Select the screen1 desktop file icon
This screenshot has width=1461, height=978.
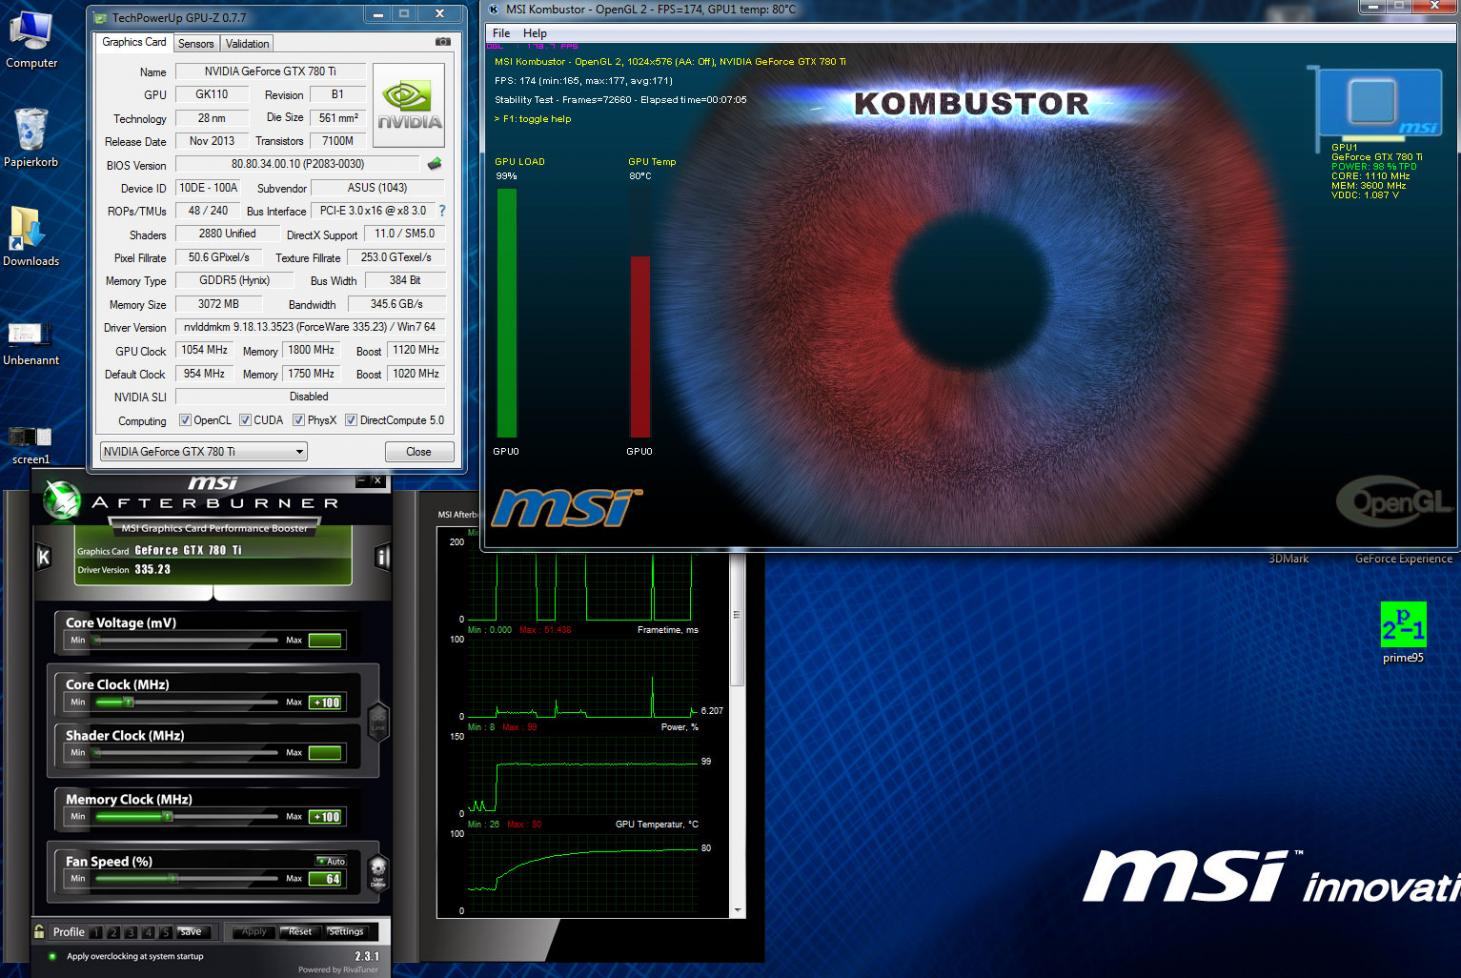[30, 436]
